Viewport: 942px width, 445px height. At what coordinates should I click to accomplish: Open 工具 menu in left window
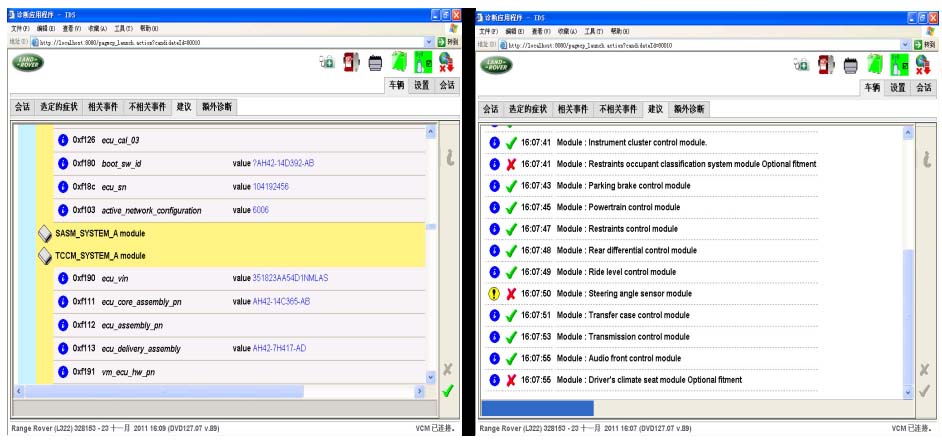tap(123, 28)
